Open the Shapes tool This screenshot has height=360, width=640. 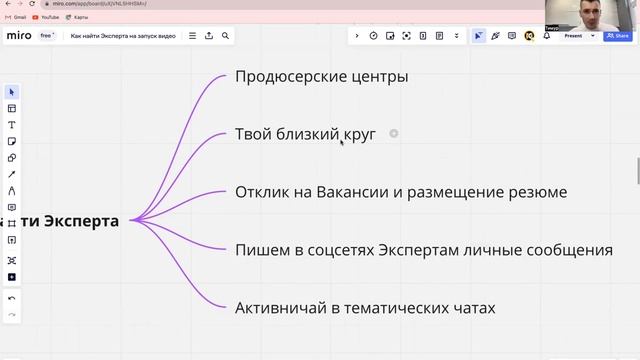tap(11, 158)
